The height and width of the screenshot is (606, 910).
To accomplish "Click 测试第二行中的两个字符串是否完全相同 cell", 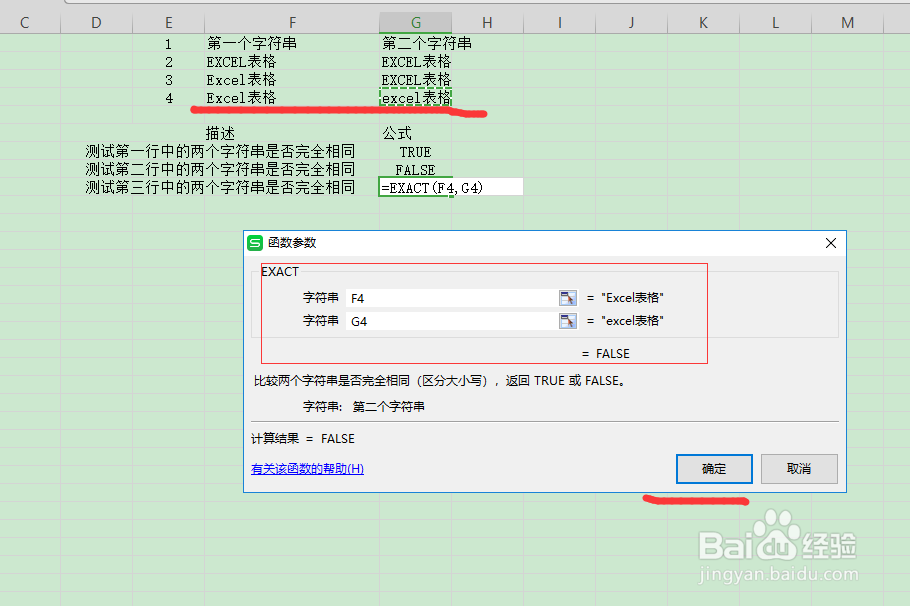I will click(220, 169).
